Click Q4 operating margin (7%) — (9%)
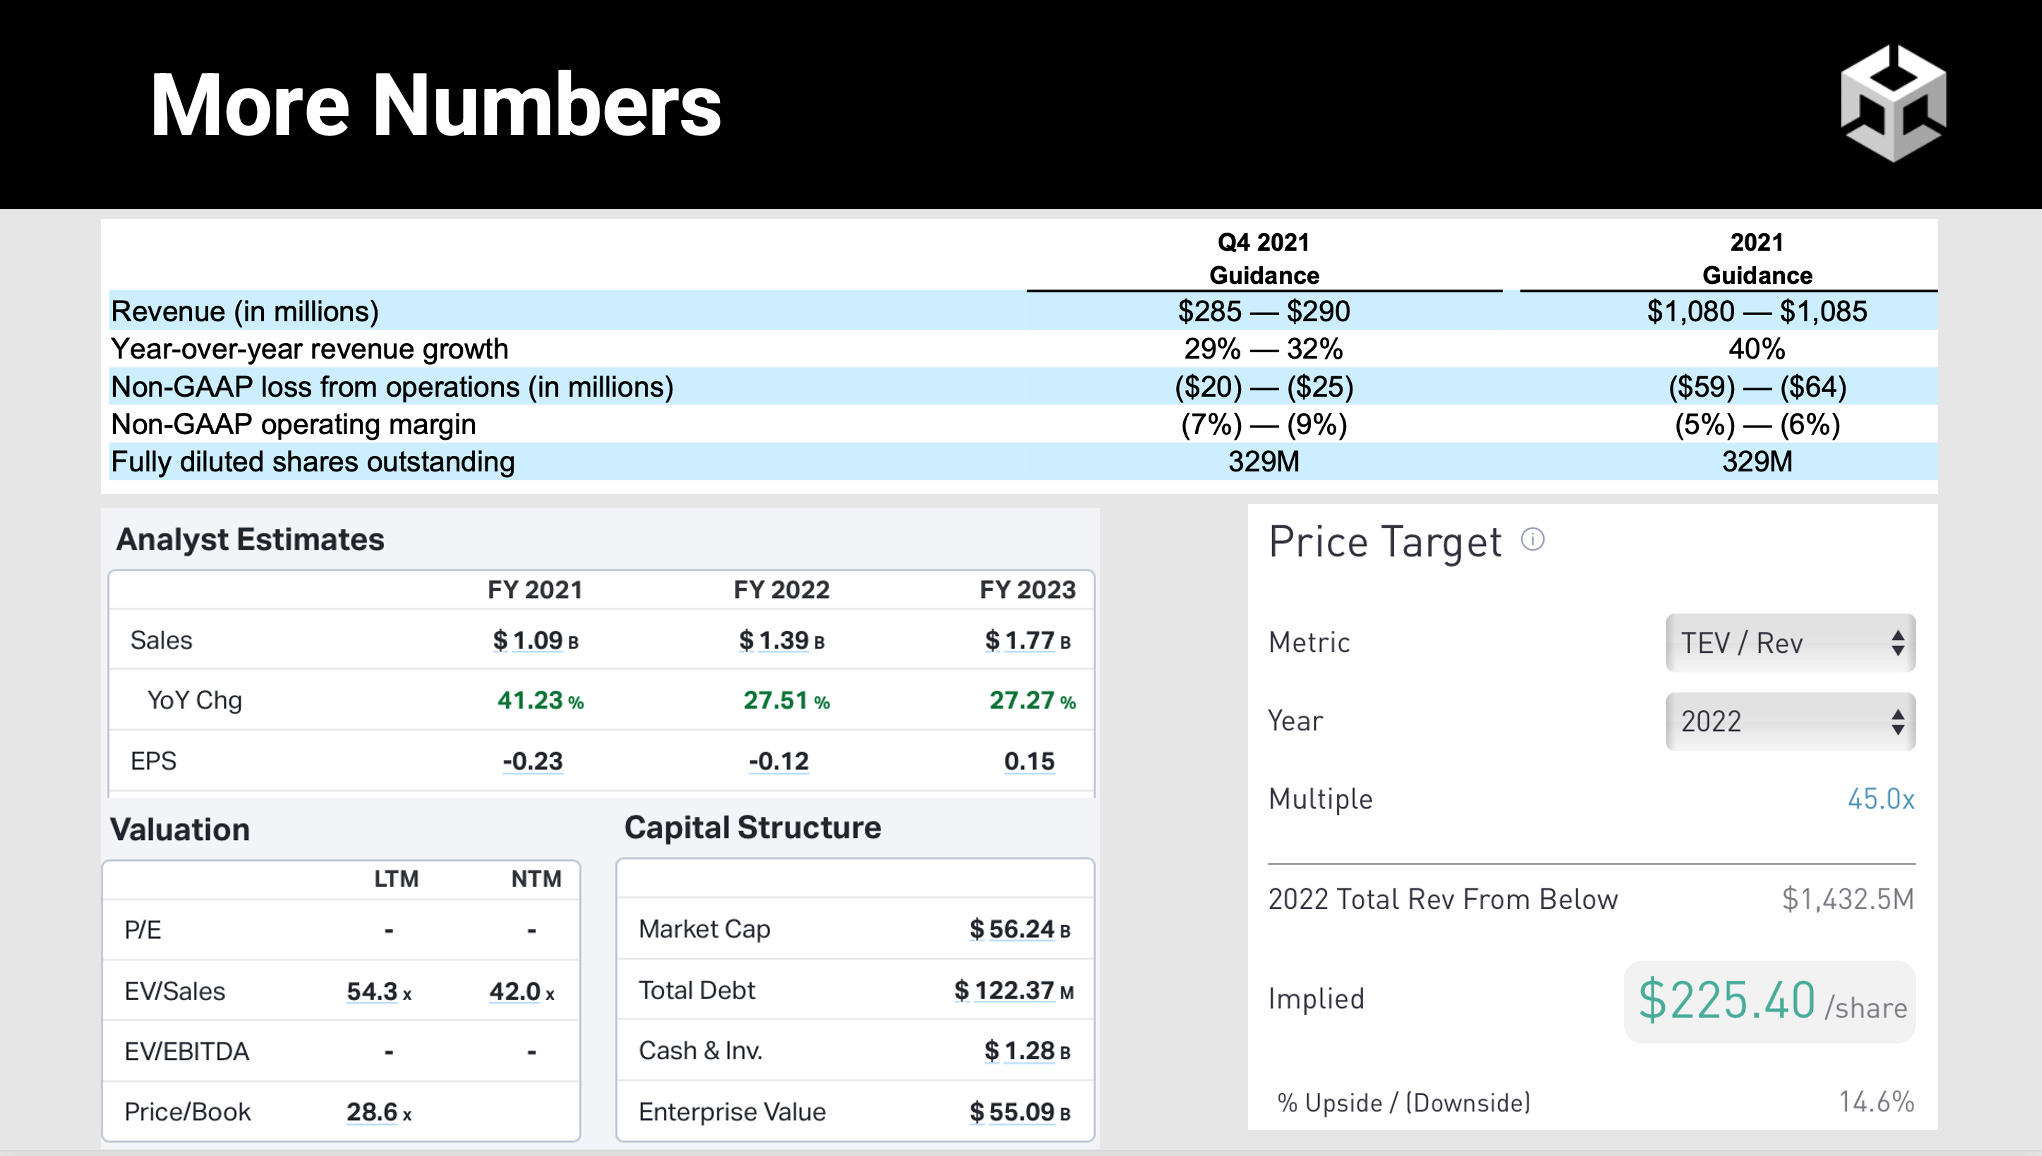Image resolution: width=2042 pixels, height=1156 pixels. pos(1264,425)
